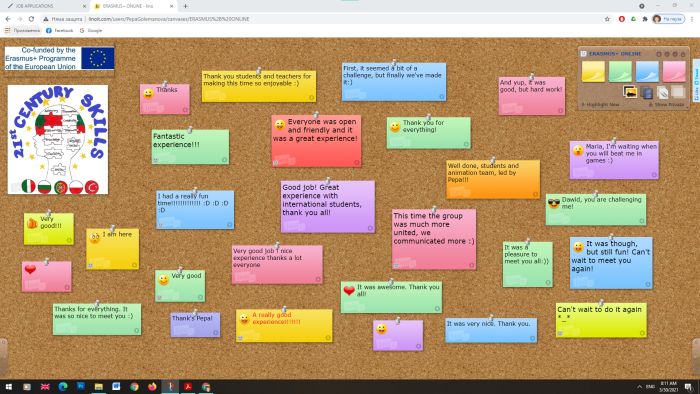Toggle Show Private in the palette
700x394 pixels.
[667, 104]
